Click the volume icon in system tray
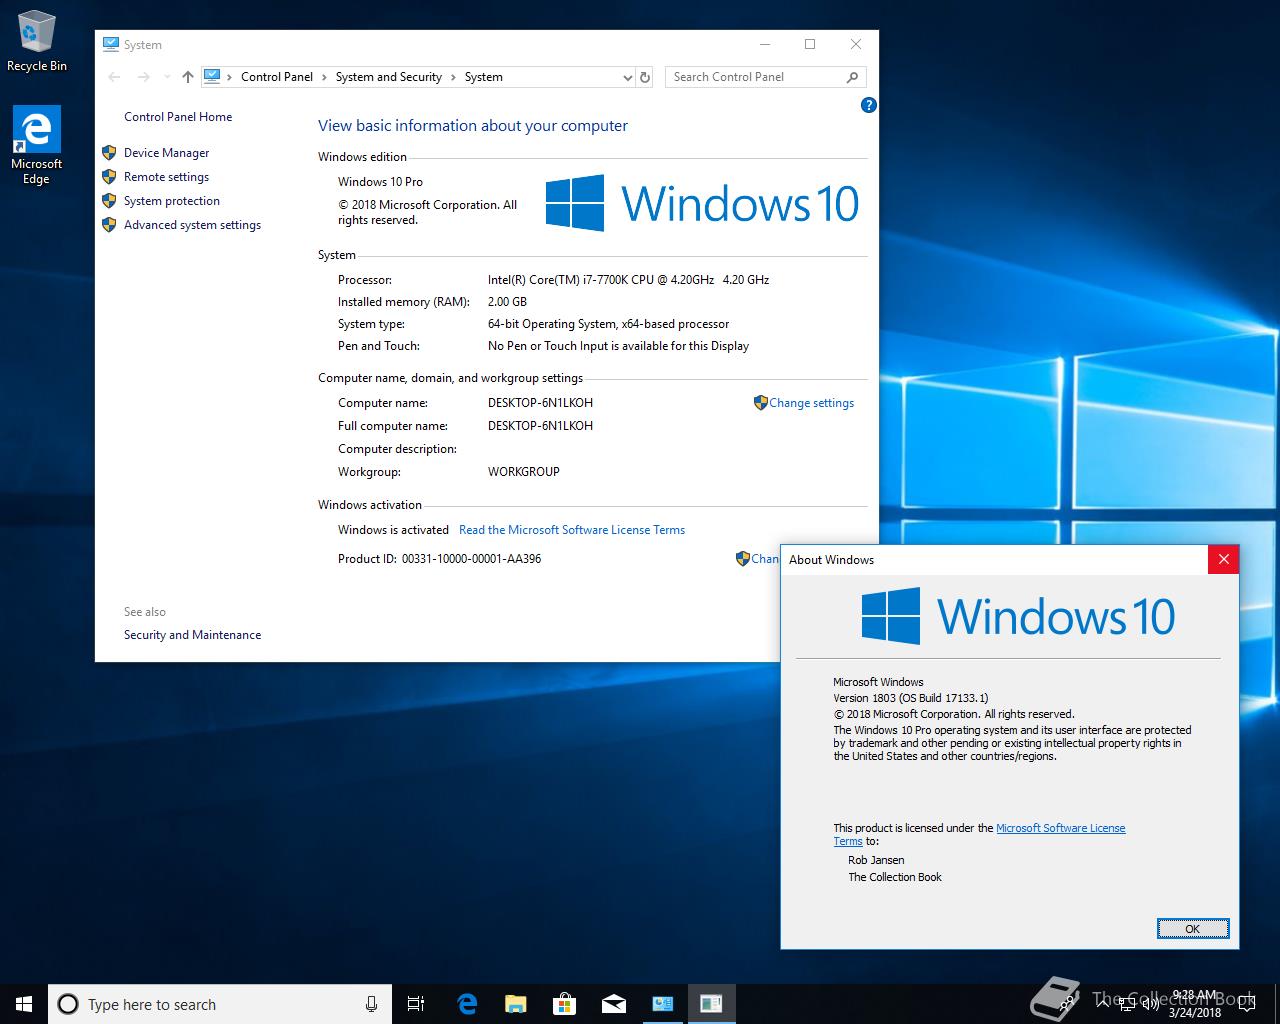Image resolution: width=1280 pixels, height=1024 pixels. click(1150, 1004)
